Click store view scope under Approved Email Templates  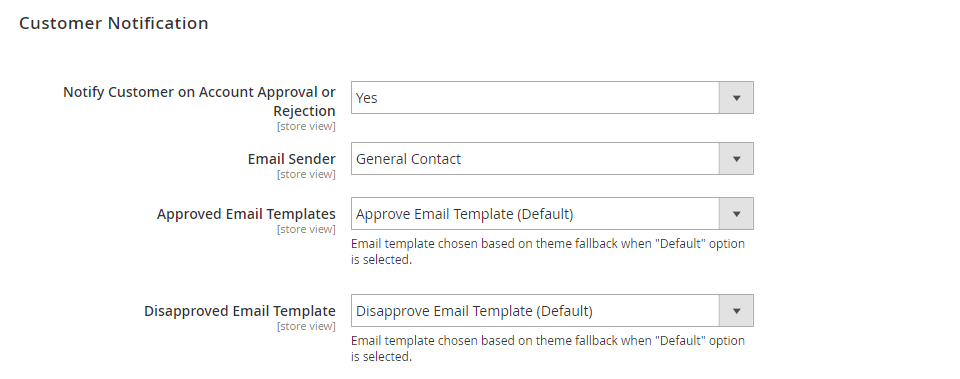(x=306, y=230)
